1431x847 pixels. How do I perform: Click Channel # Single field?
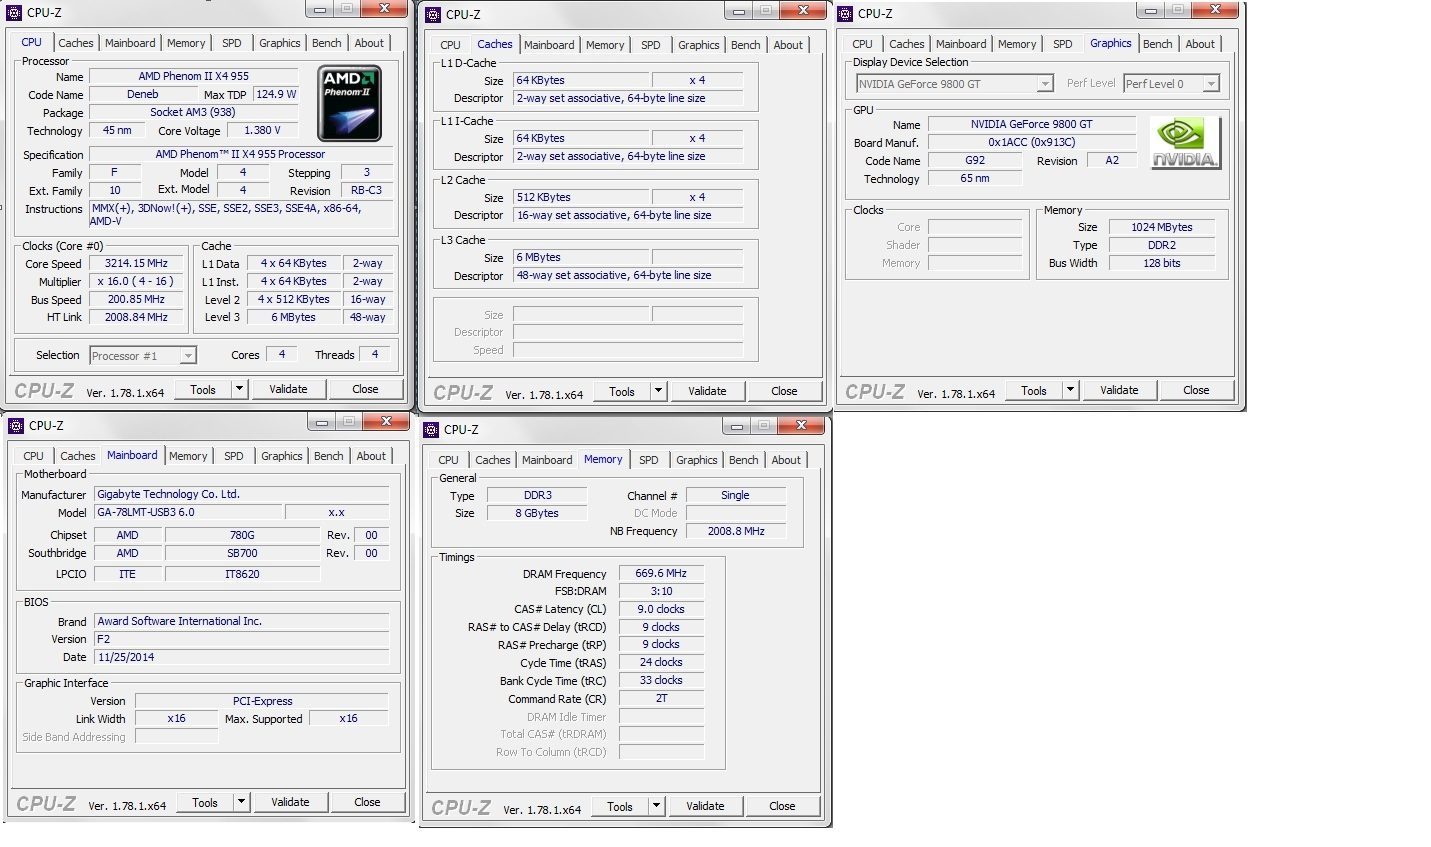(736, 495)
